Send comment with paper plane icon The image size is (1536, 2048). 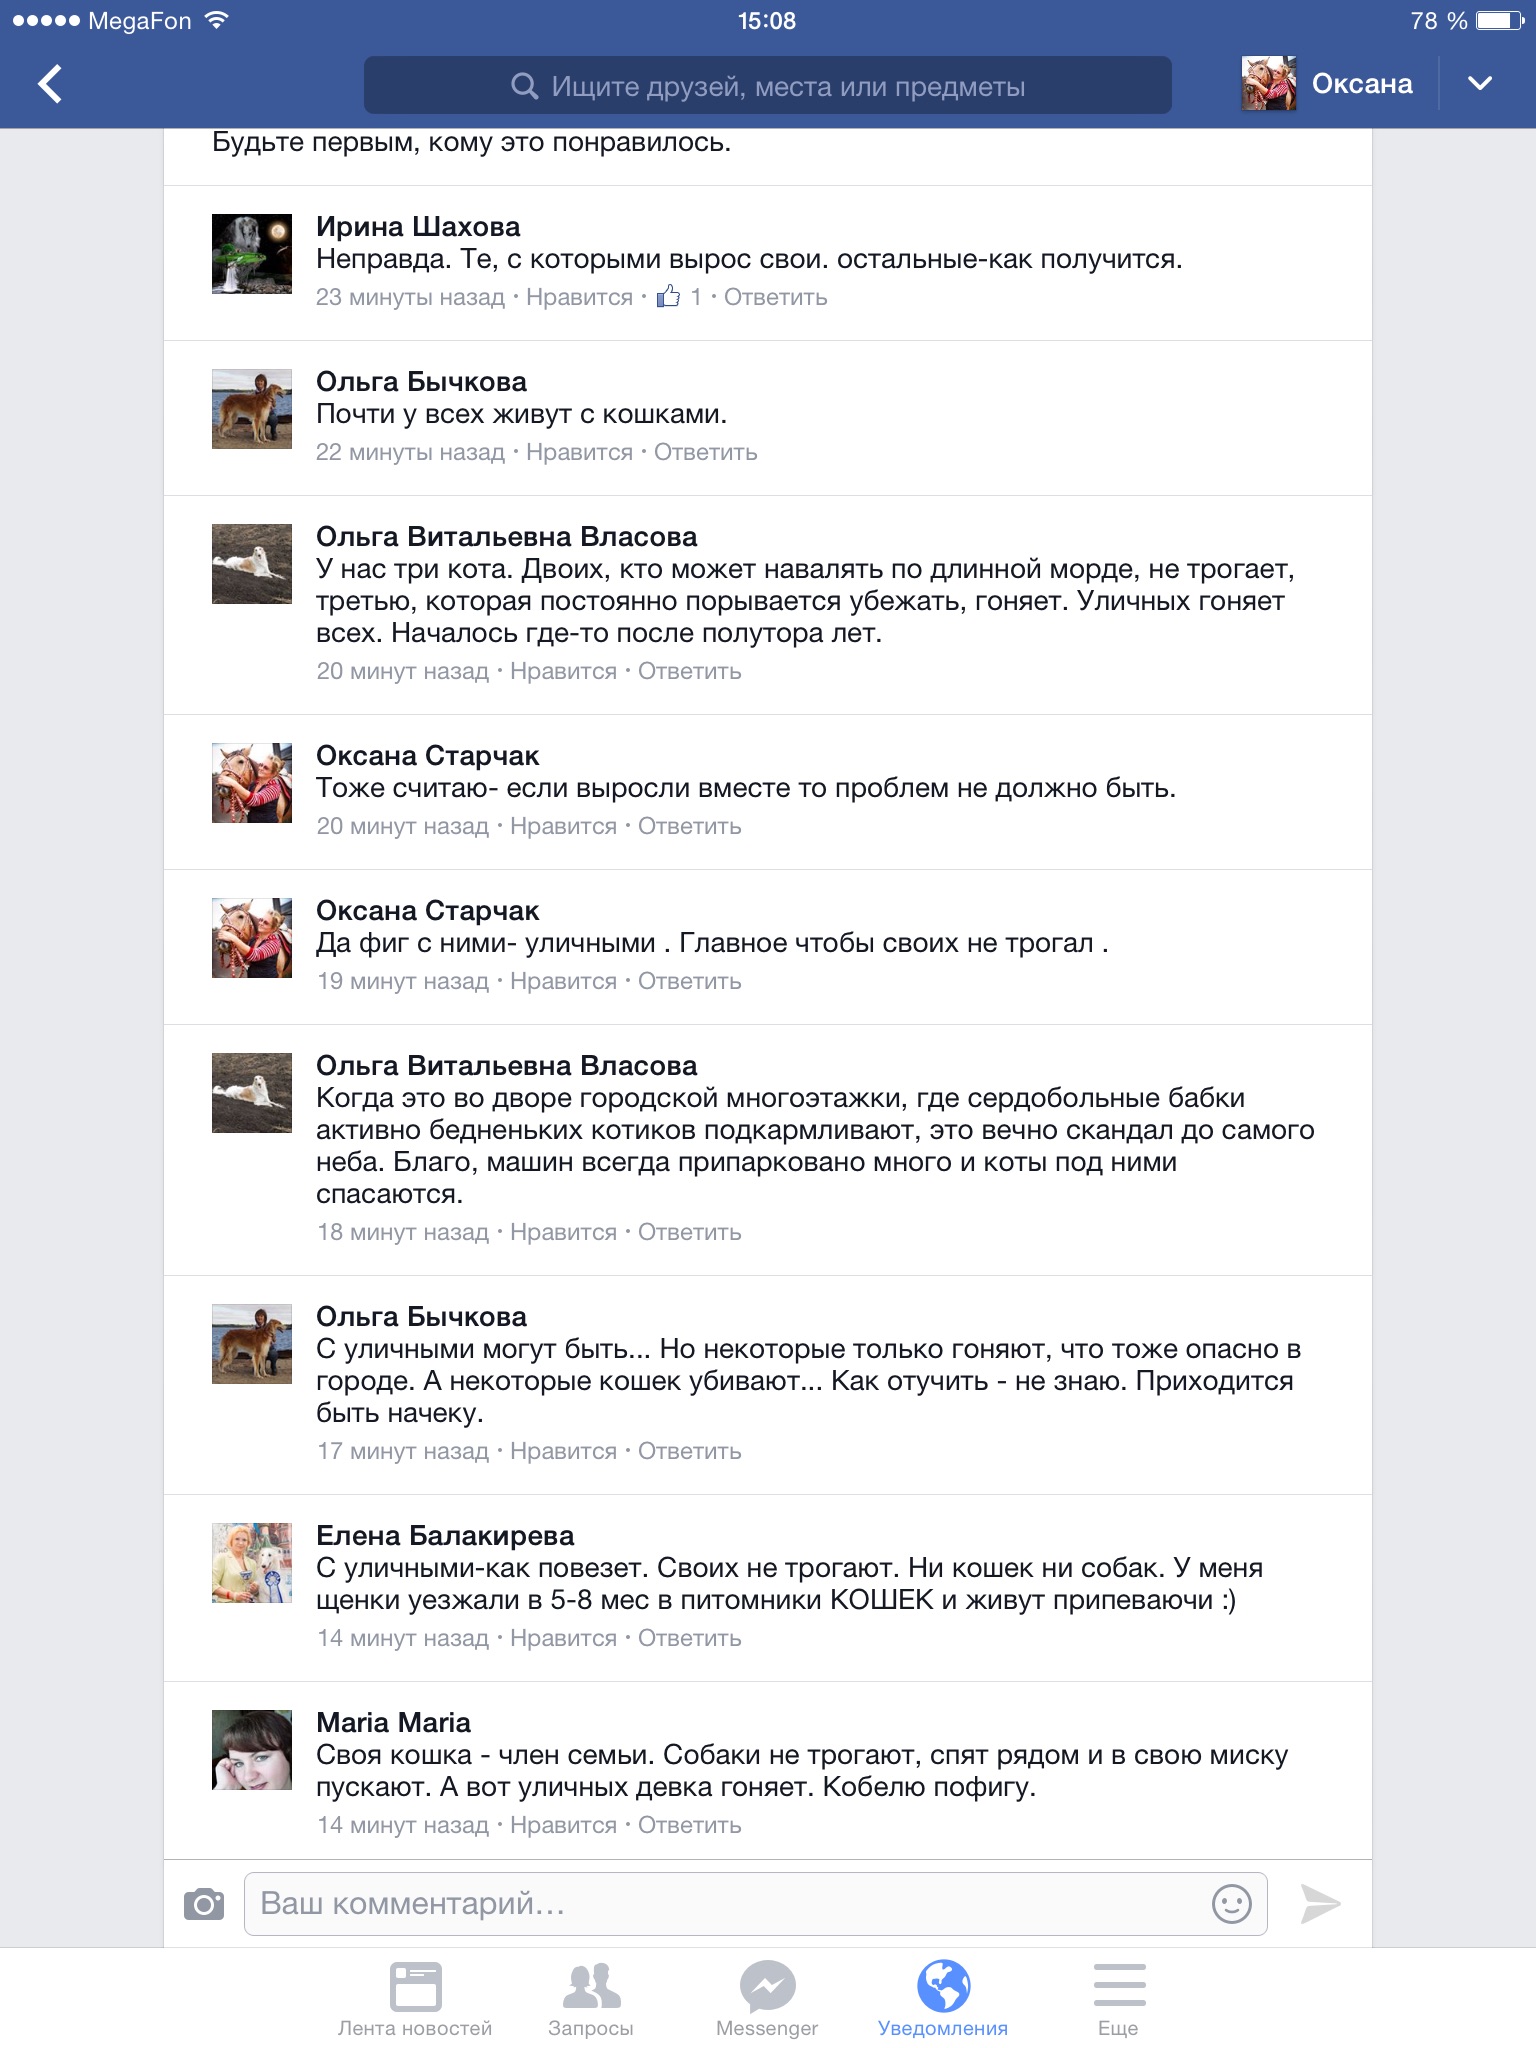(x=1320, y=1903)
